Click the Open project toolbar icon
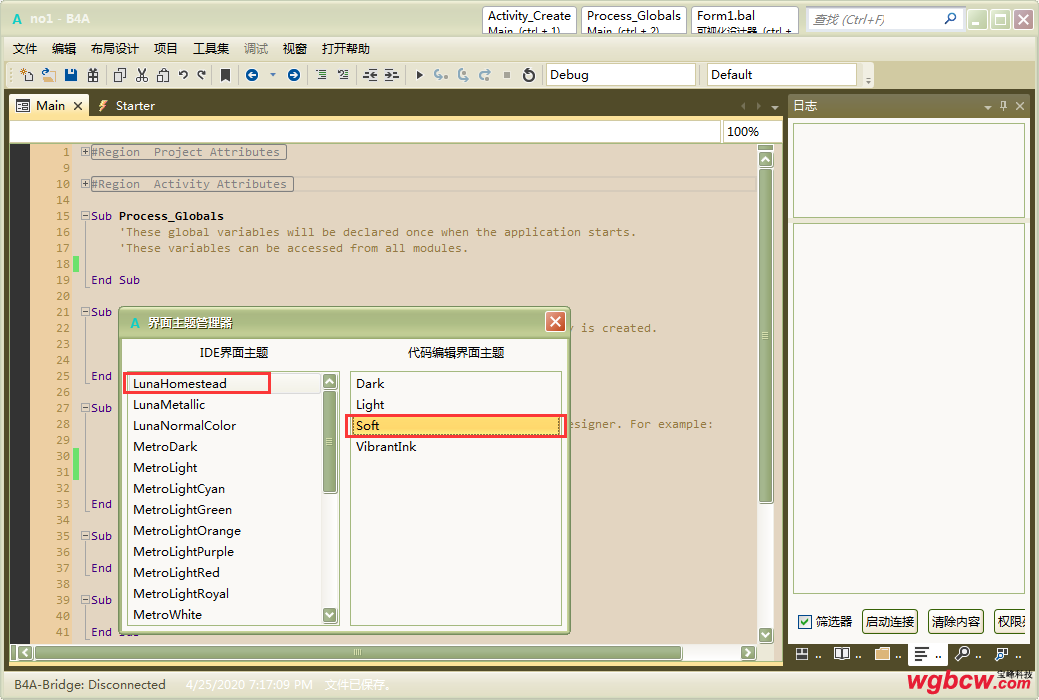Image resolution: width=1039 pixels, height=700 pixels. [48, 75]
